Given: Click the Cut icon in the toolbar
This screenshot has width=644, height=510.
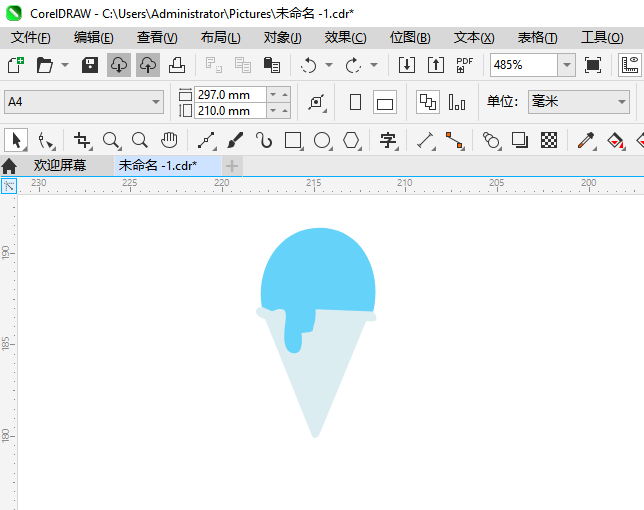Looking at the screenshot, I should point(214,65).
